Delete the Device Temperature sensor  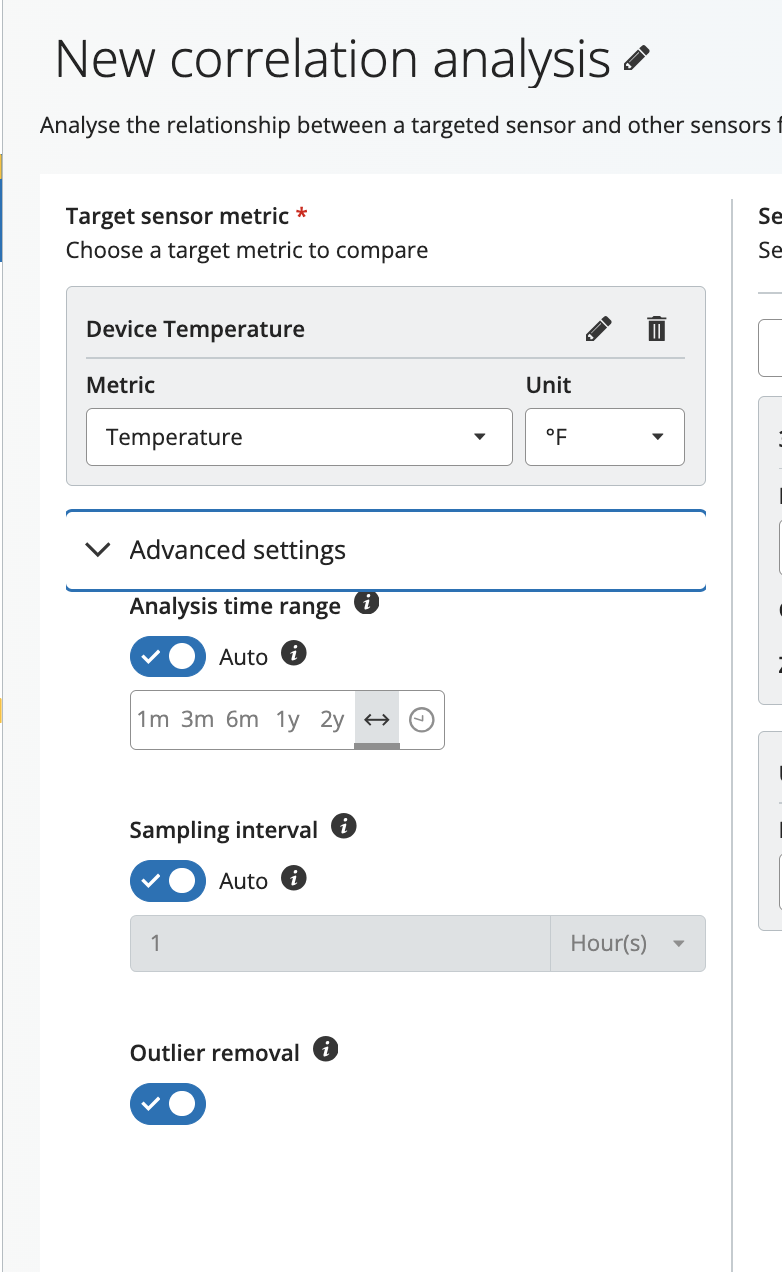point(656,329)
